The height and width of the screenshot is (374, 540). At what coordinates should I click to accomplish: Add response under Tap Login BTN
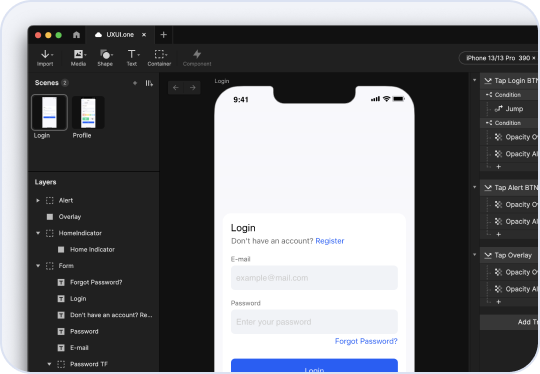point(498,167)
